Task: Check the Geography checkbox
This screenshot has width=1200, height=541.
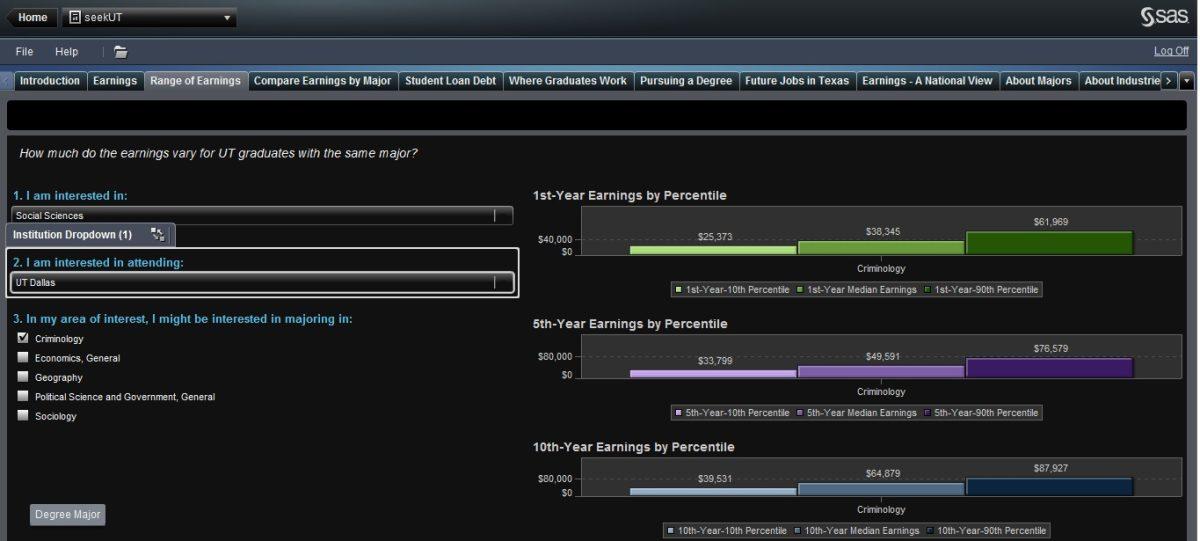Action: [x=23, y=377]
